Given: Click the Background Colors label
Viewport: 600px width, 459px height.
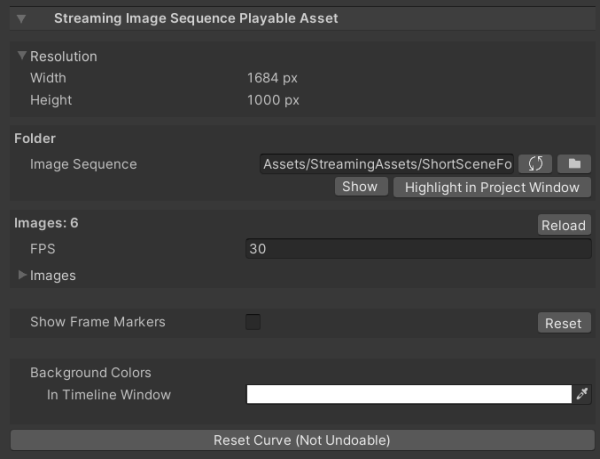Looking at the screenshot, I should click(x=90, y=373).
